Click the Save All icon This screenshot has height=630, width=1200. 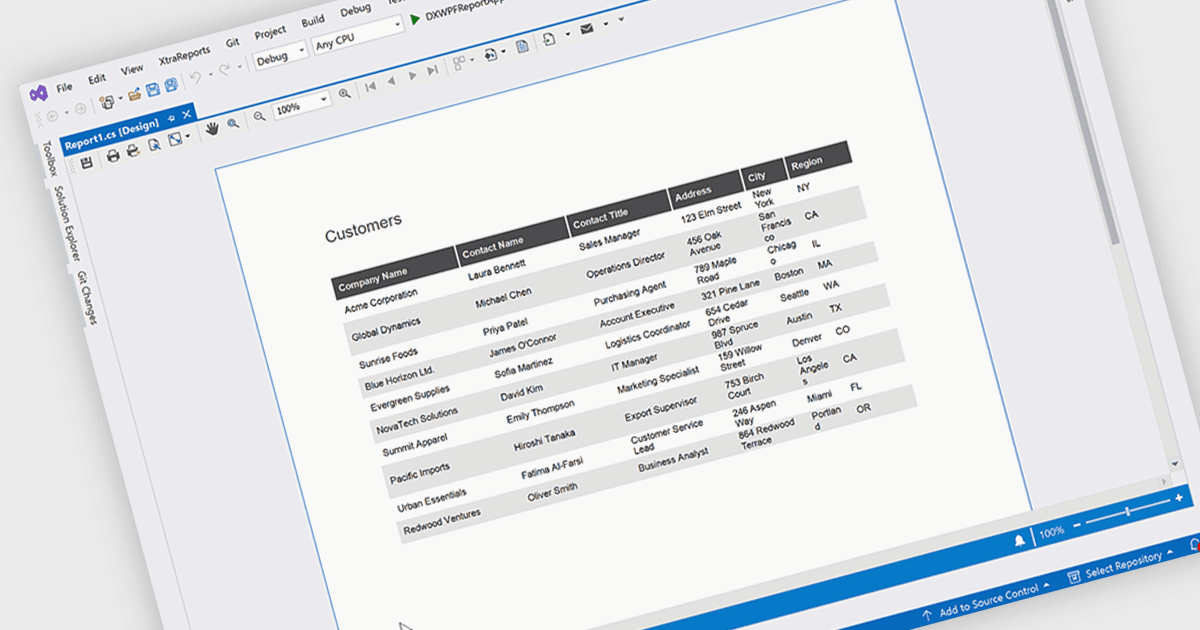click(171, 85)
